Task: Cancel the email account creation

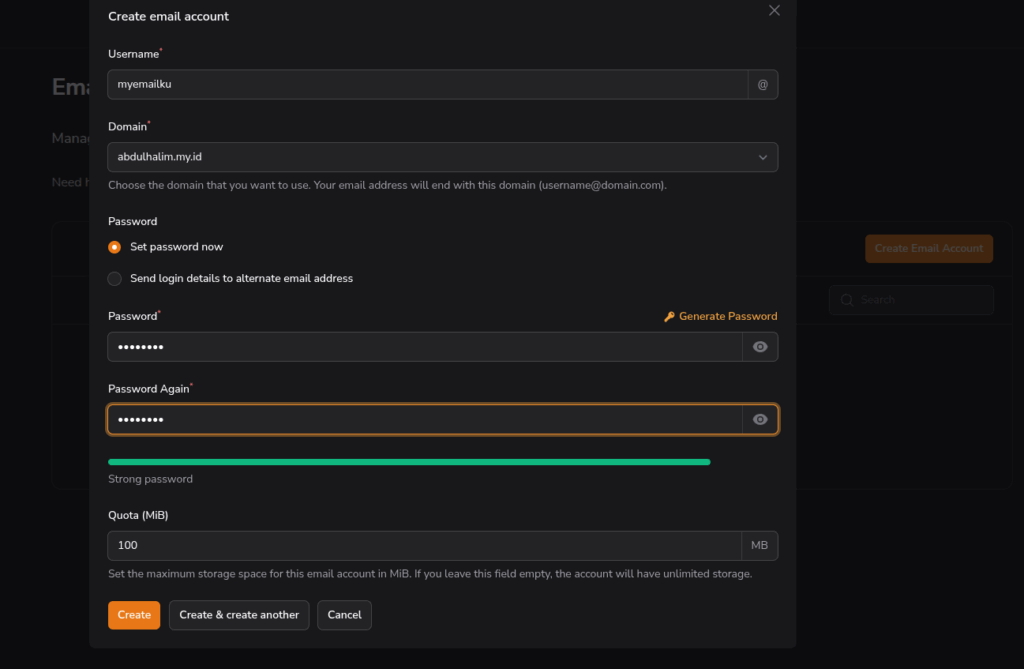Action: pyautogui.click(x=344, y=615)
